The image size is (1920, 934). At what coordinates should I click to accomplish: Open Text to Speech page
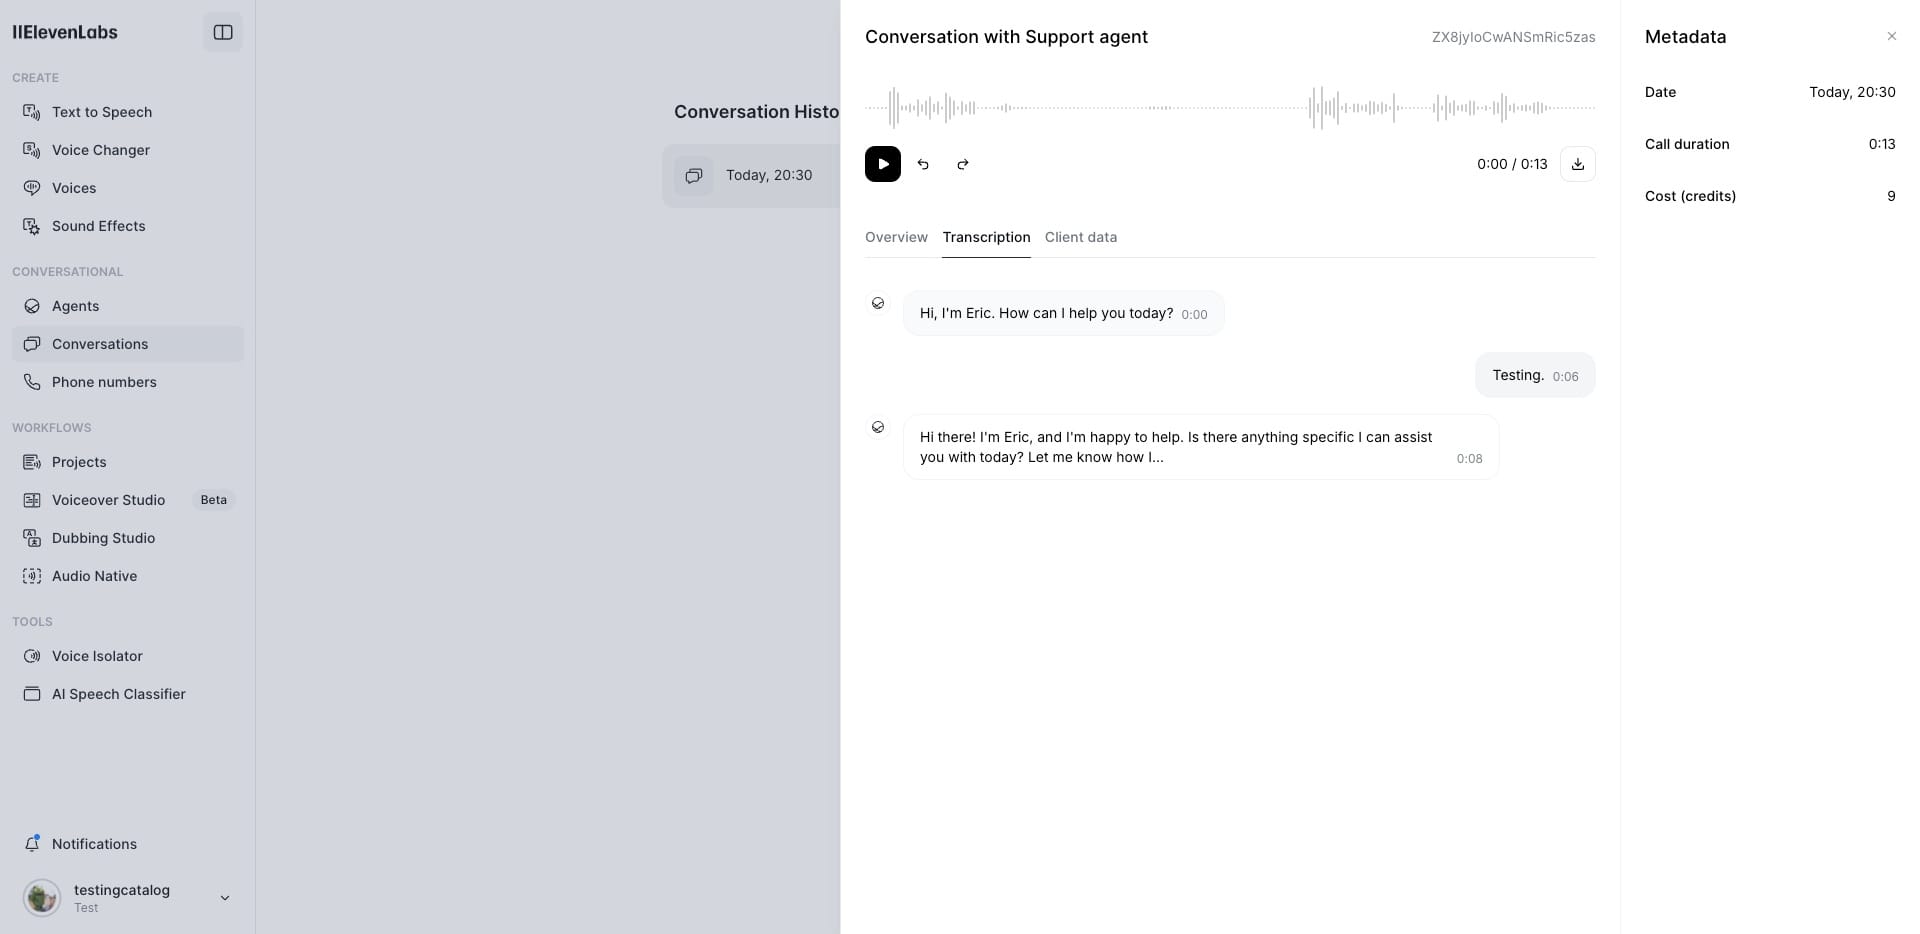coord(128,112)
